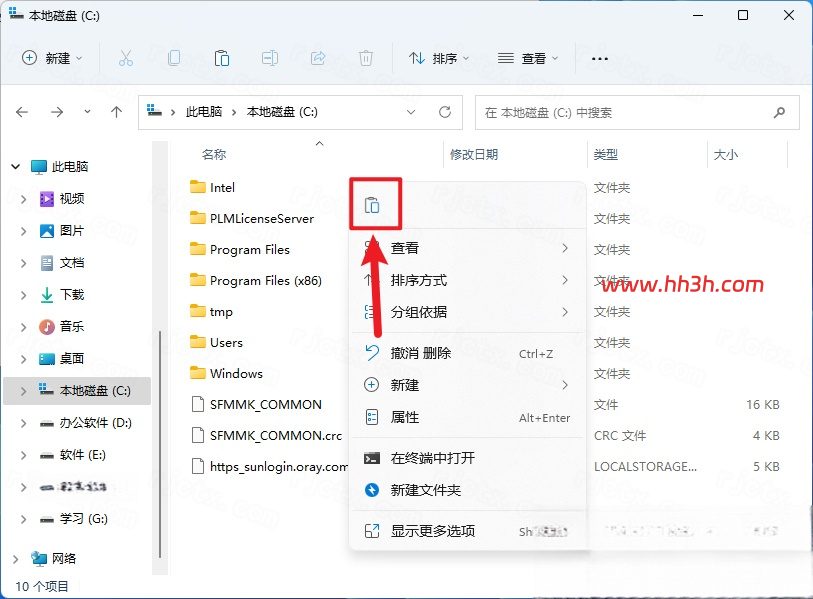Viewport: 813px width, 599px height.
Task: Expand the 图片 tree node
Action: pos(23,231)
